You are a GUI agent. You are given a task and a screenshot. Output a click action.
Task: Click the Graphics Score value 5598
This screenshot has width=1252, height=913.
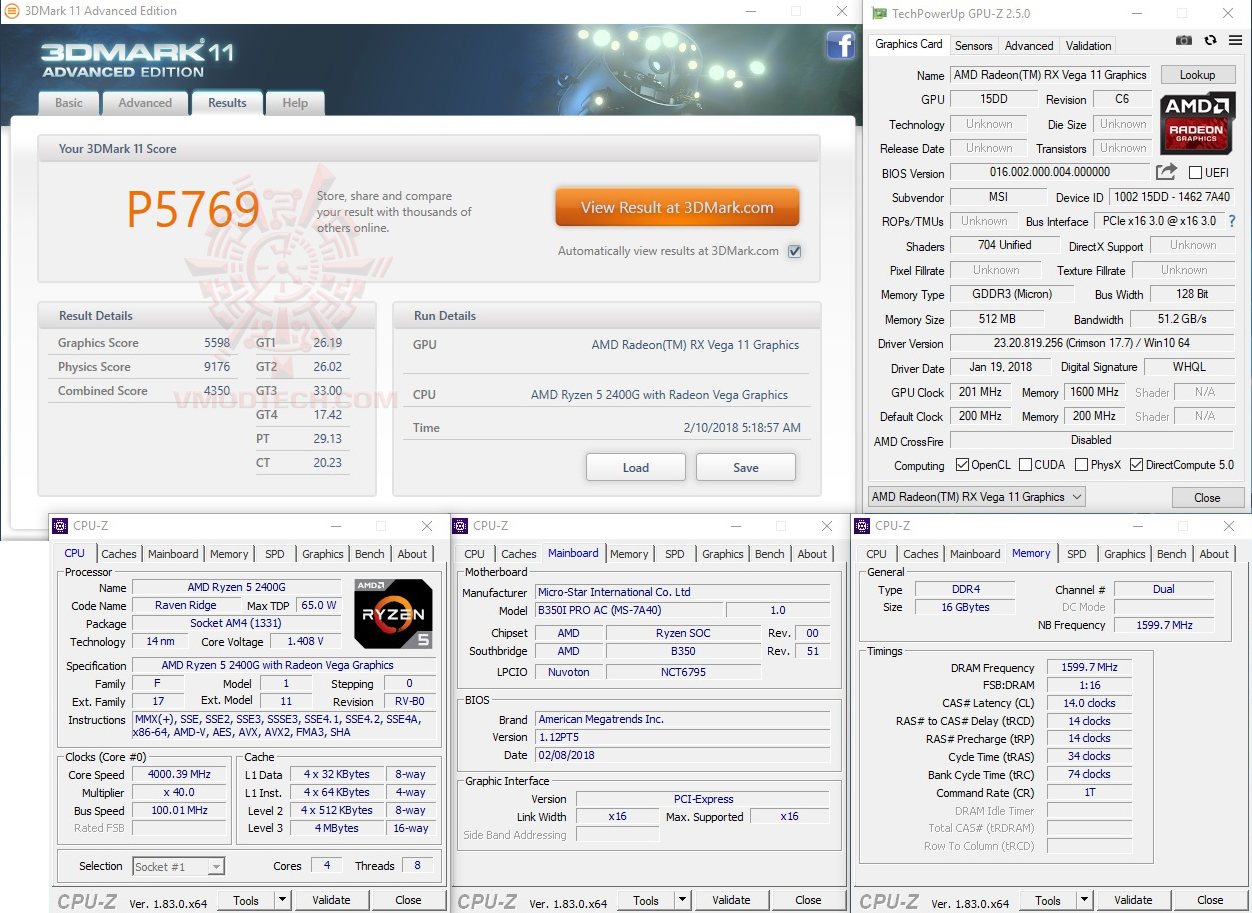217,343
